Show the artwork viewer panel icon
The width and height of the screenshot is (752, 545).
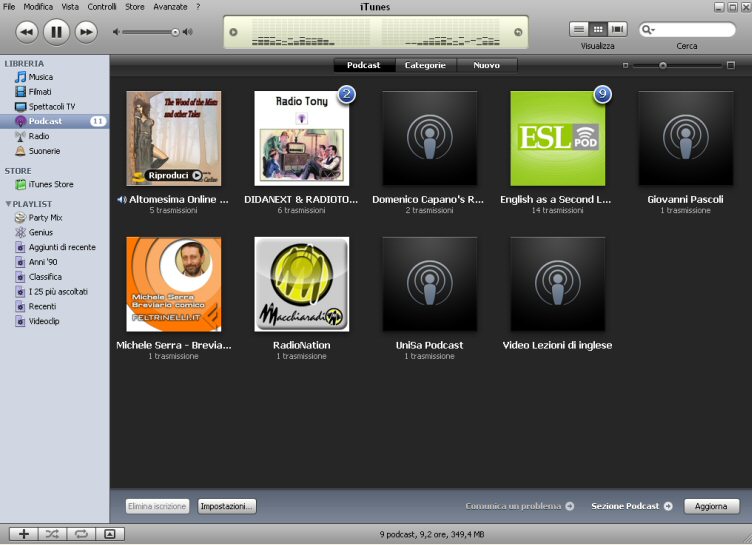(110, 534)
